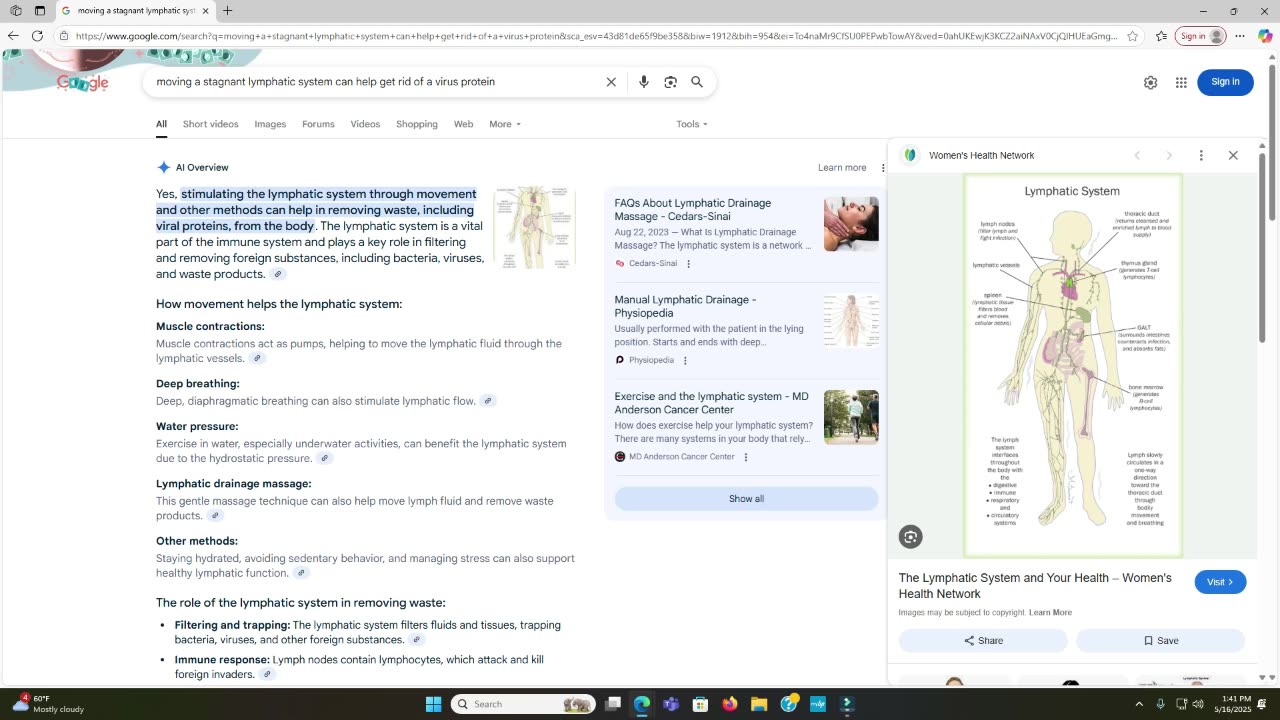This screenshot has width=1280, height=720.
Task: Start a voice search with the microphone
Action: [x=644, y=82]
